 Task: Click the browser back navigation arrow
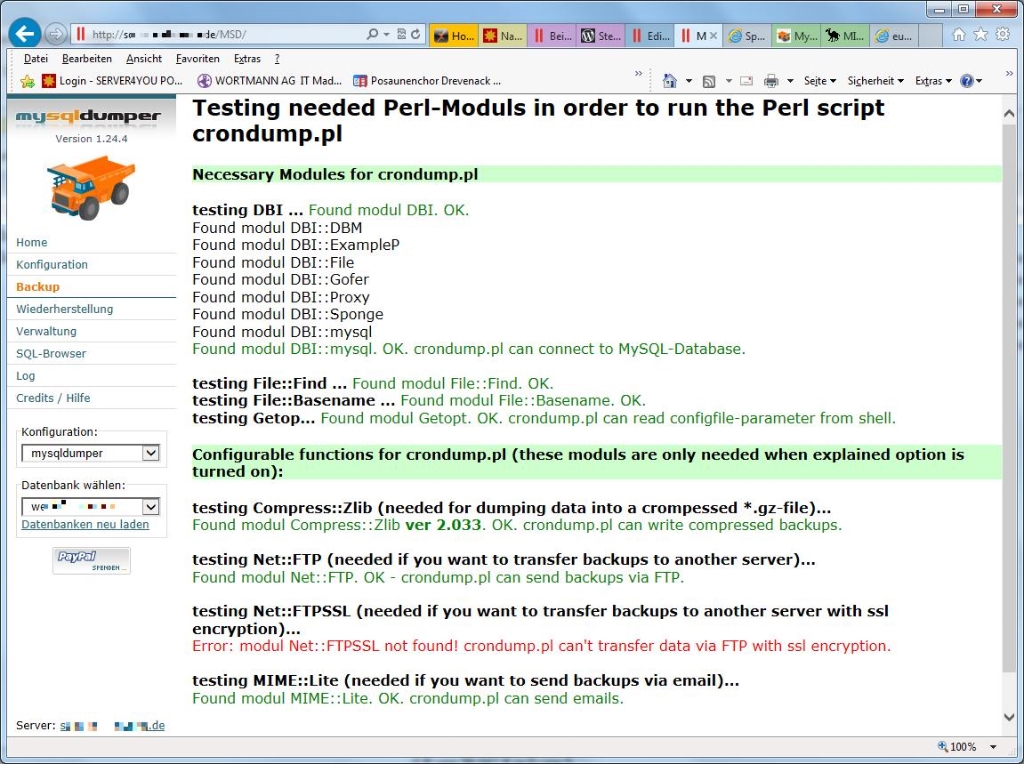pyautogui.click(x=22, y=32)
